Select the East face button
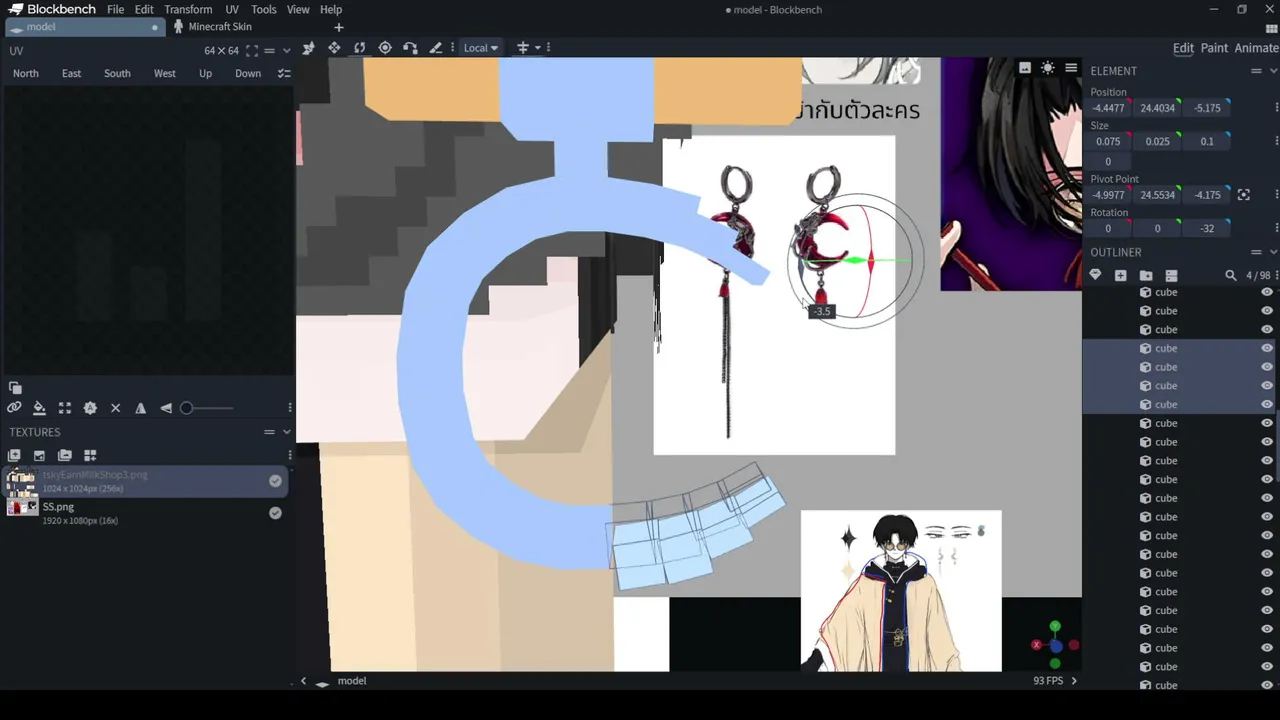 click(x=71, y=73)
